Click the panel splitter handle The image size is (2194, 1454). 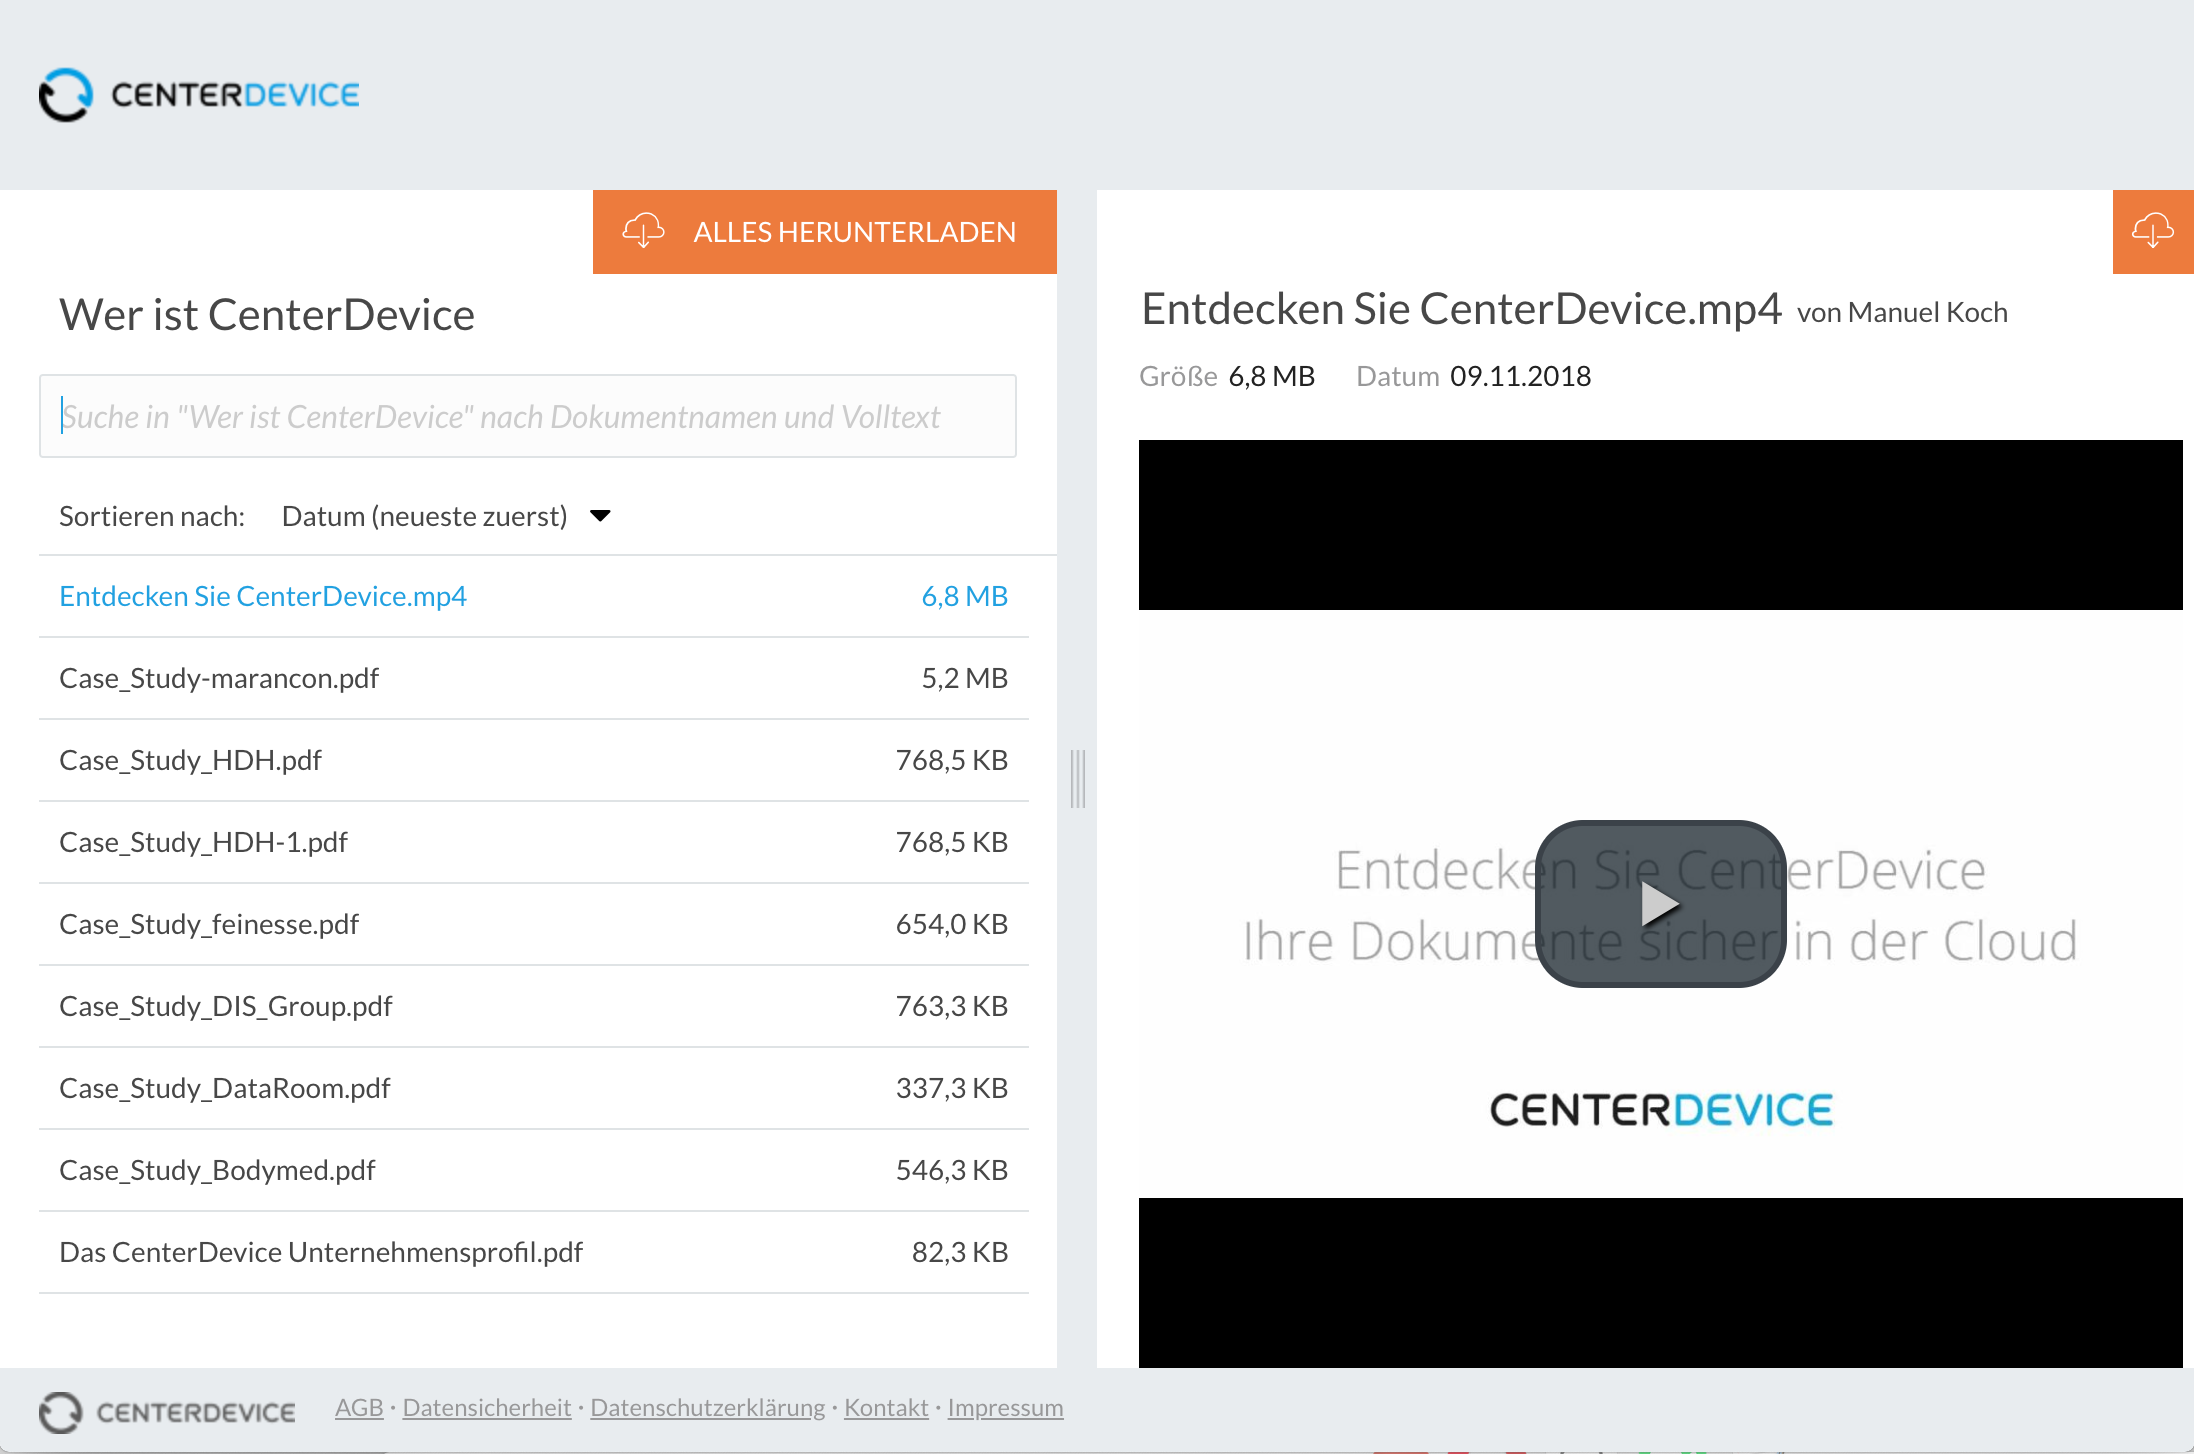(1078, 779)
